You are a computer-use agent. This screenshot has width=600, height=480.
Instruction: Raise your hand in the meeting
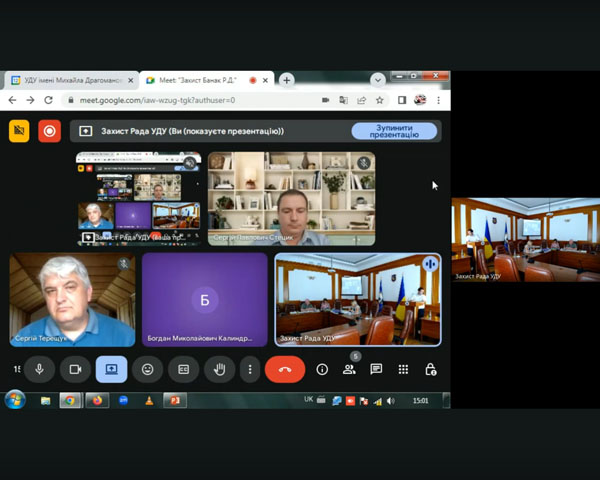pyautogui.click(x=220, y=369)
